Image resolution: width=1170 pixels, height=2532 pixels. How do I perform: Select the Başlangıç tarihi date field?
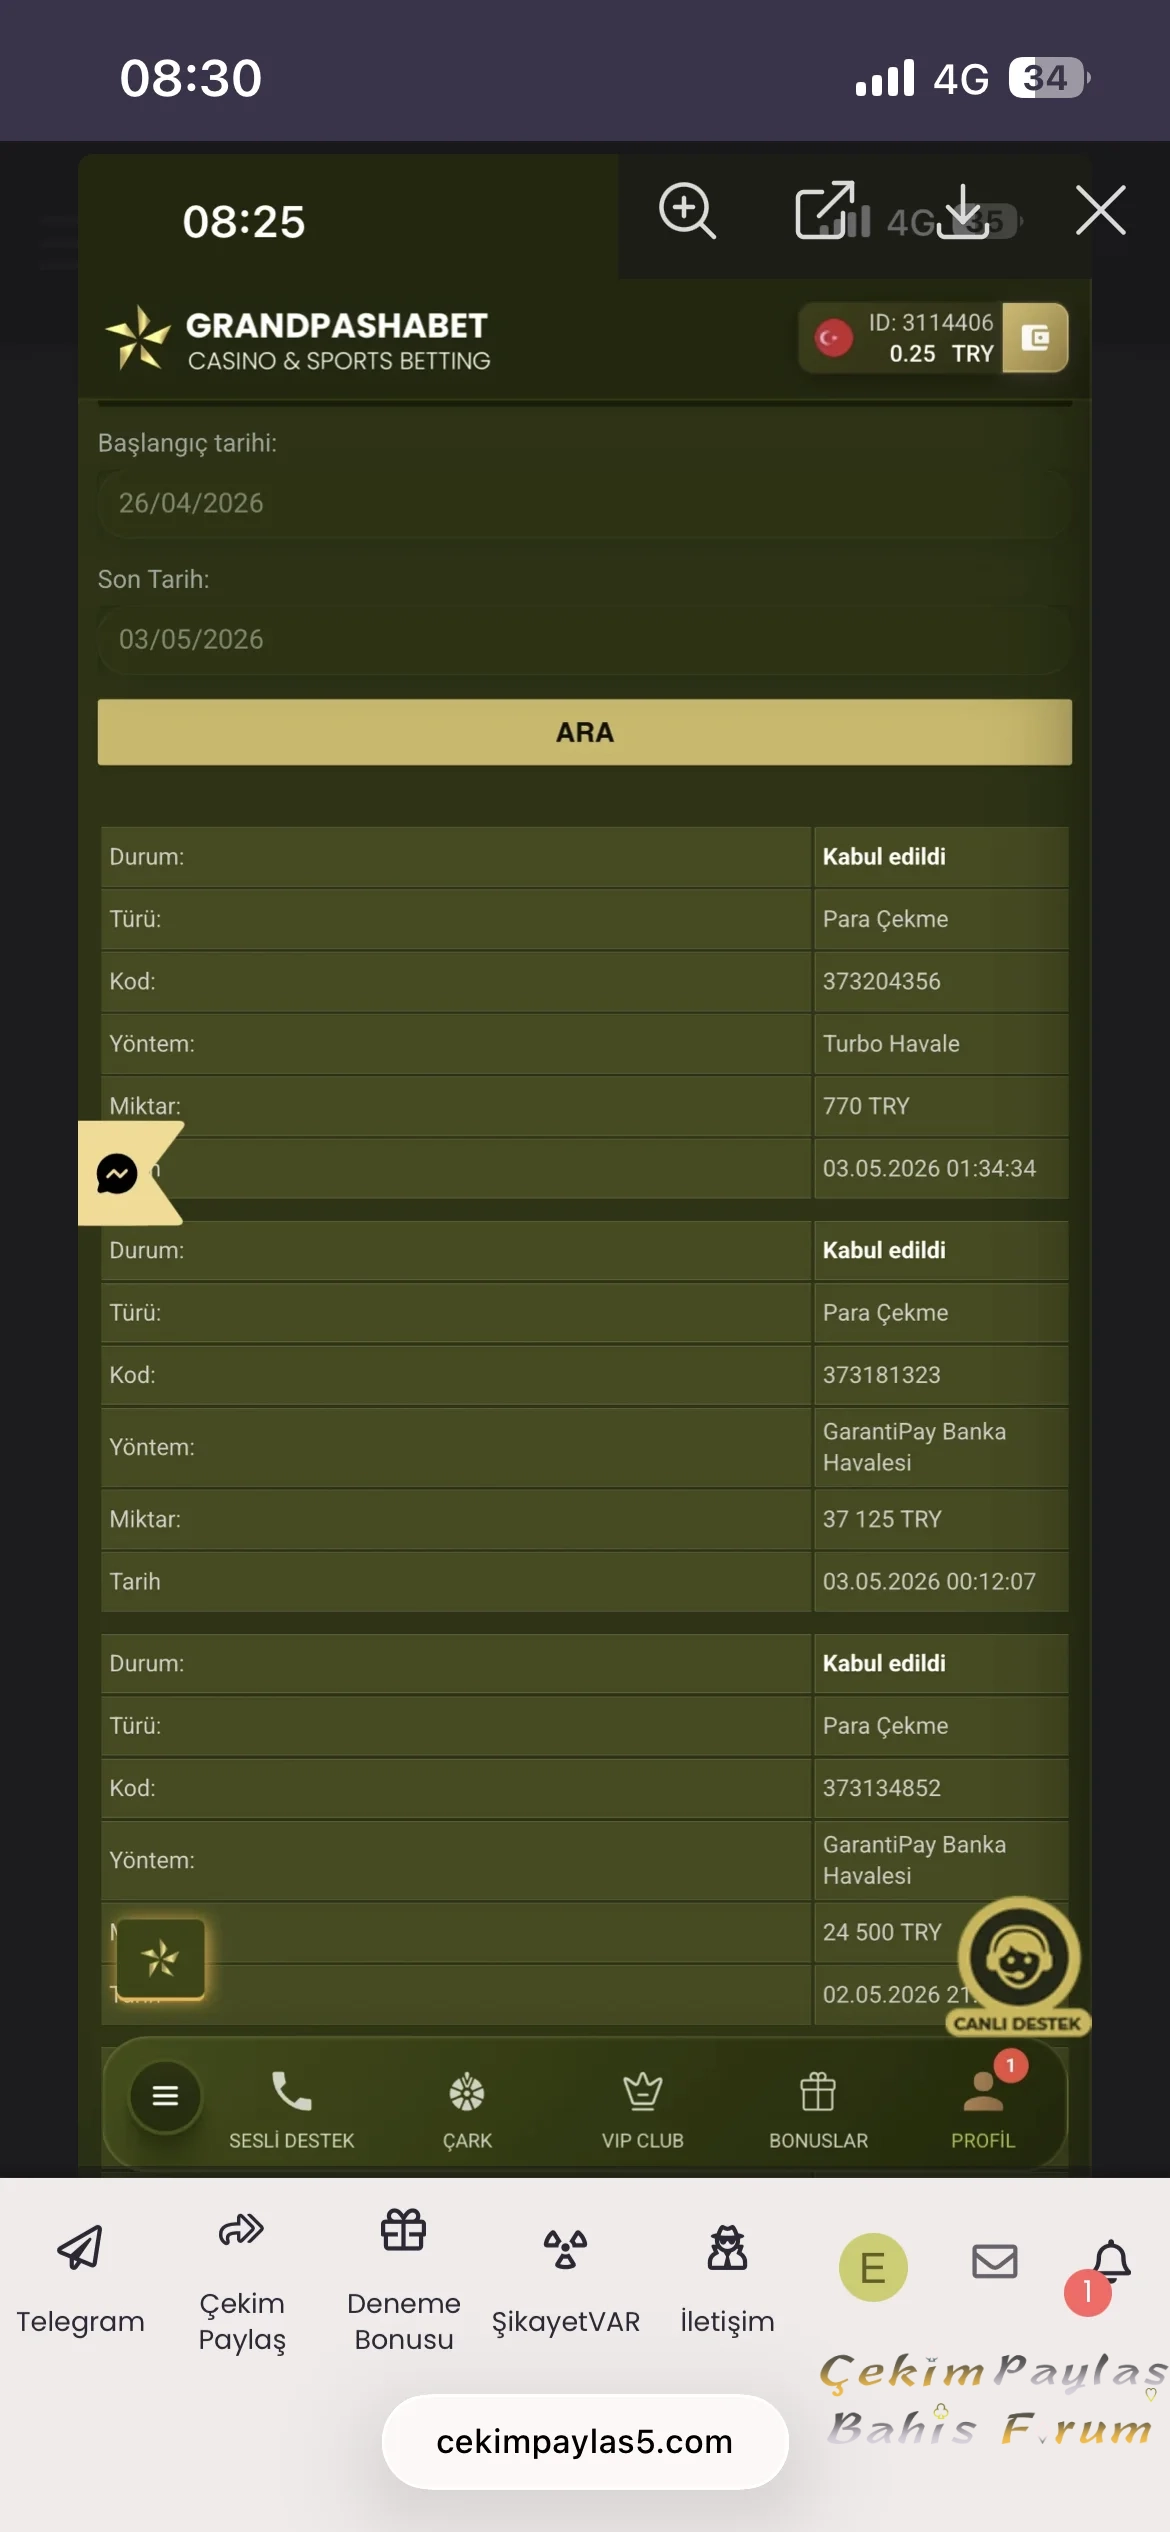pos(585,503)
